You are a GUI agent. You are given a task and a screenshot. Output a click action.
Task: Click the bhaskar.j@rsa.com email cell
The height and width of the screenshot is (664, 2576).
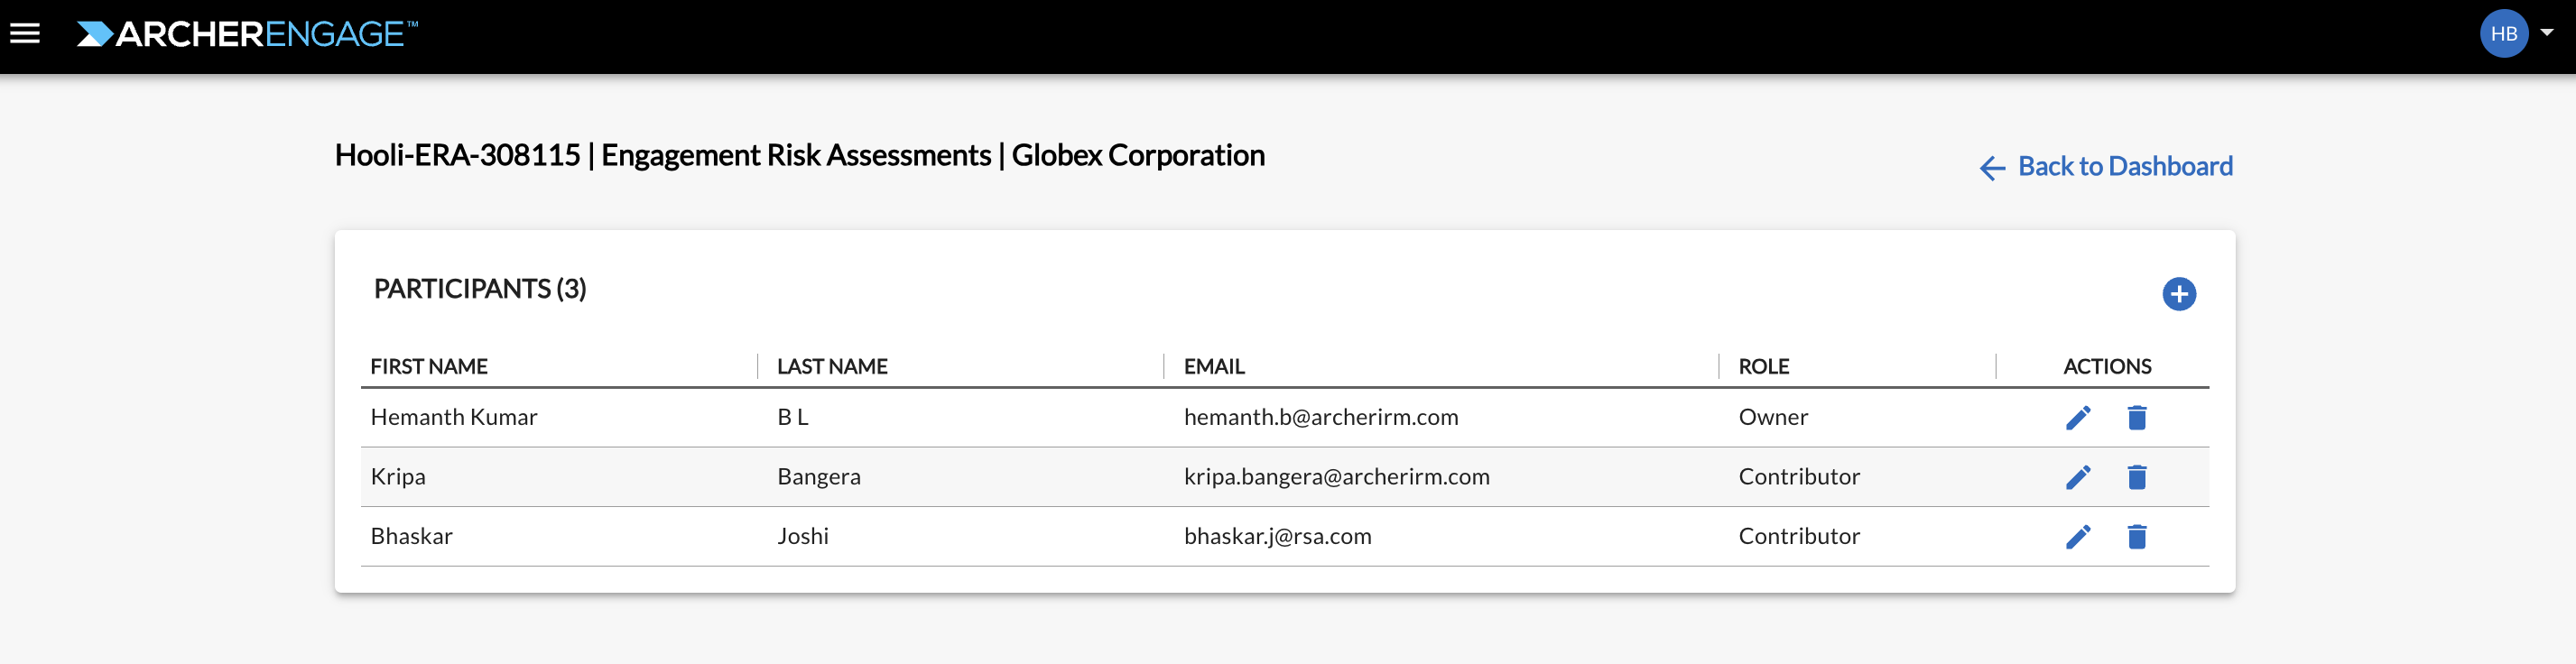point(1277,536)
